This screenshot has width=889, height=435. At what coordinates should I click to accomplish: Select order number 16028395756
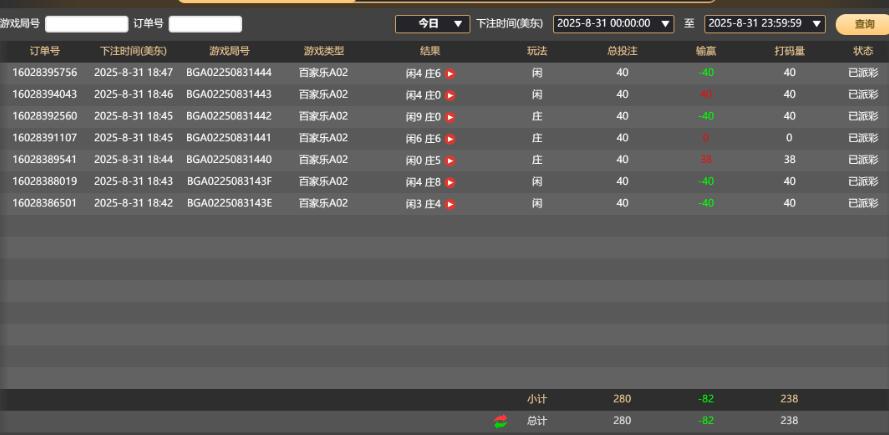[x=44, y=73]
